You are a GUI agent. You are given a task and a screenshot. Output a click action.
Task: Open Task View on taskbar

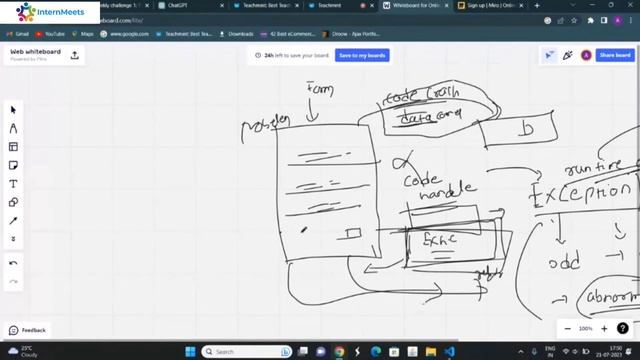(x=302, y=351)
